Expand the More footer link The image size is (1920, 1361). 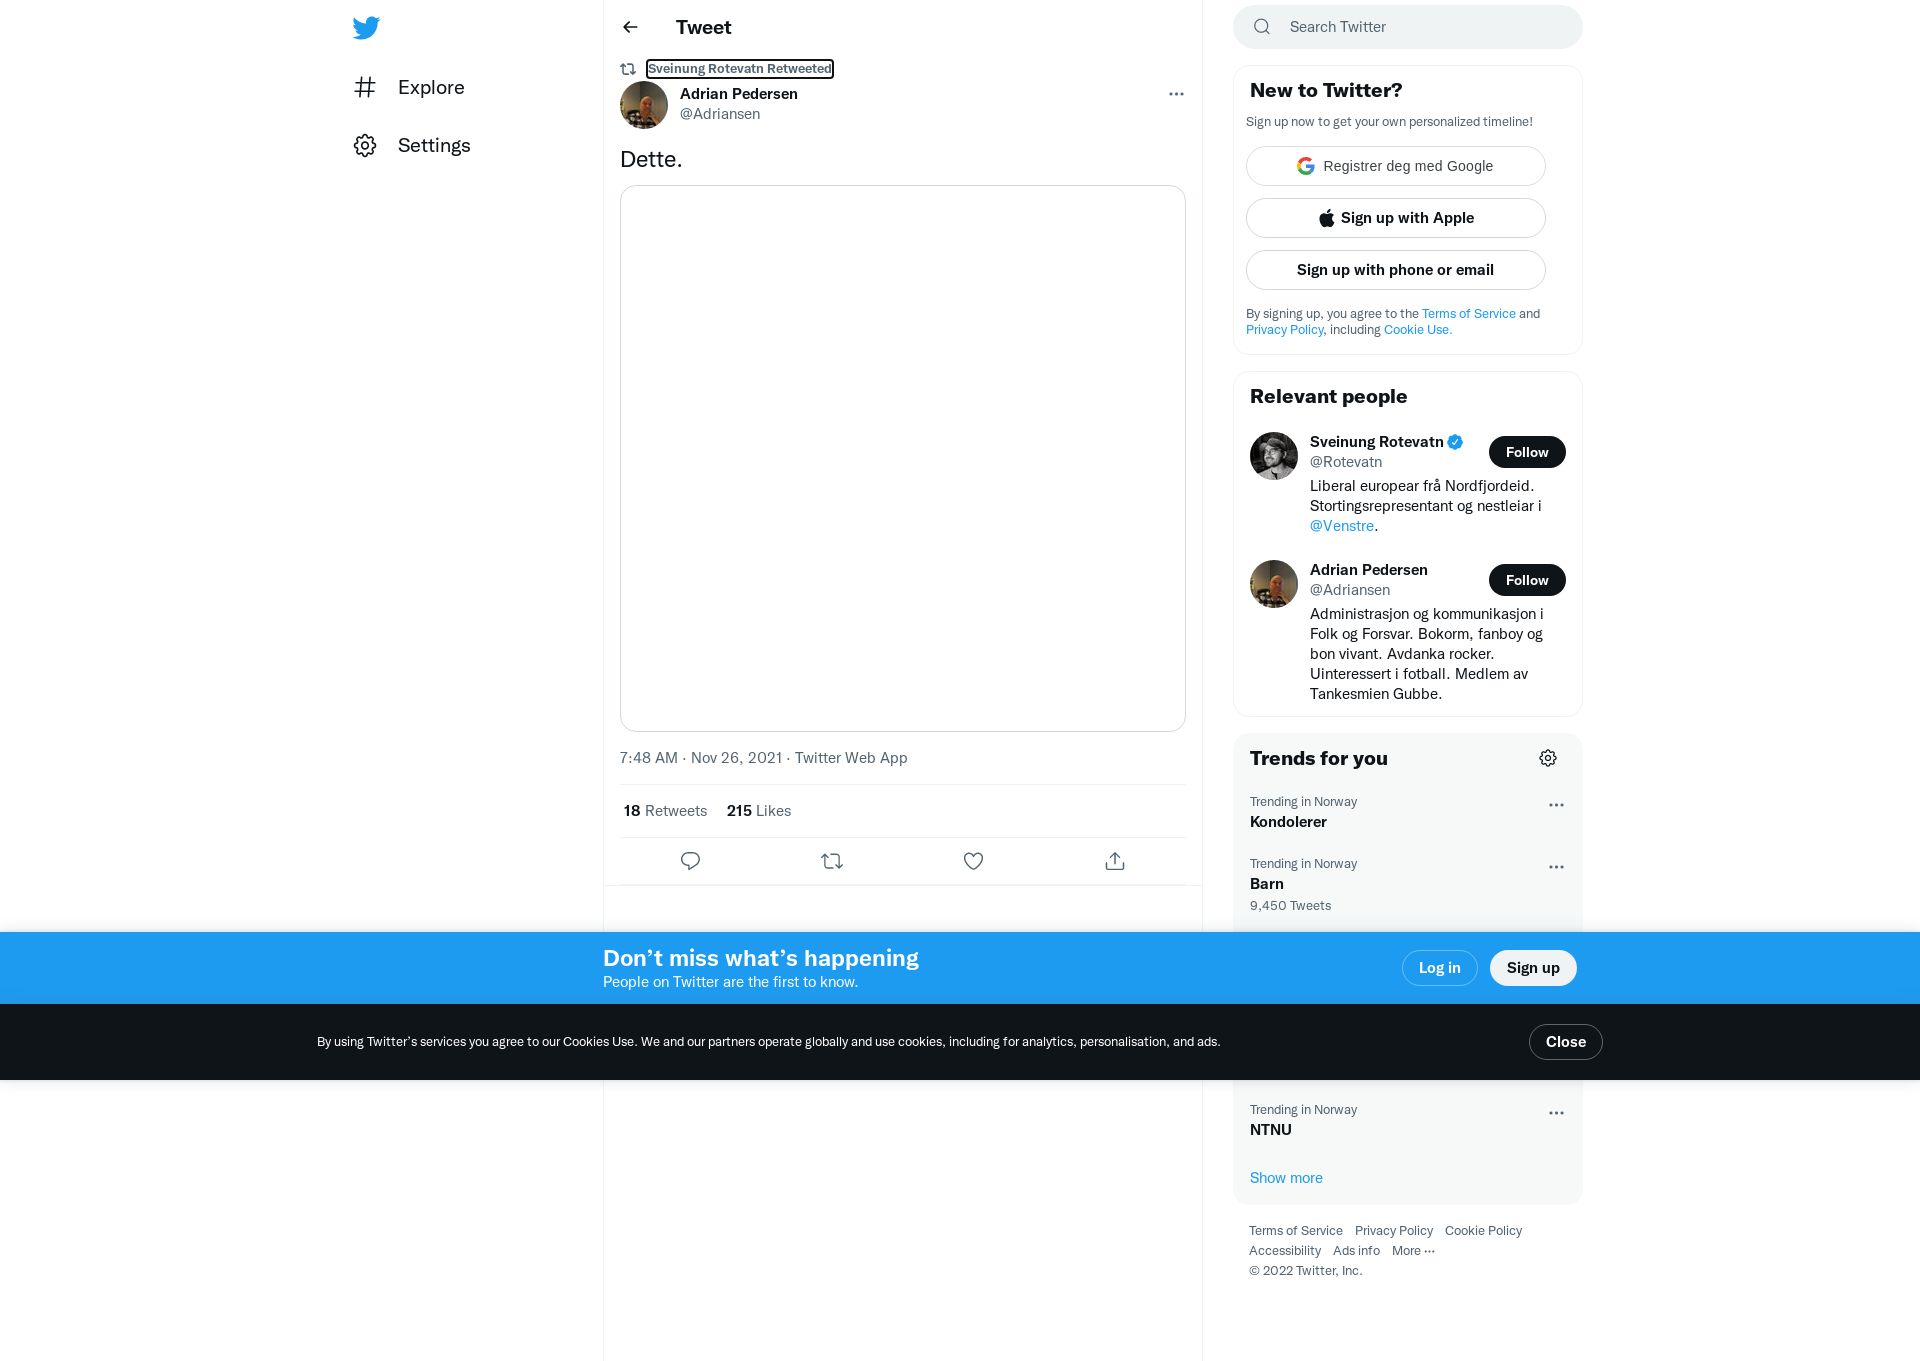point(1413,1251)
